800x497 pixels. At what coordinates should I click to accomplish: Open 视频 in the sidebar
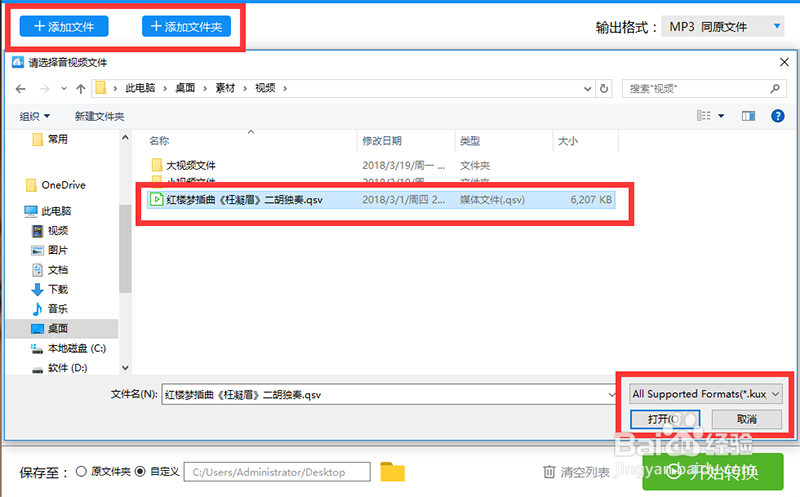58,231
